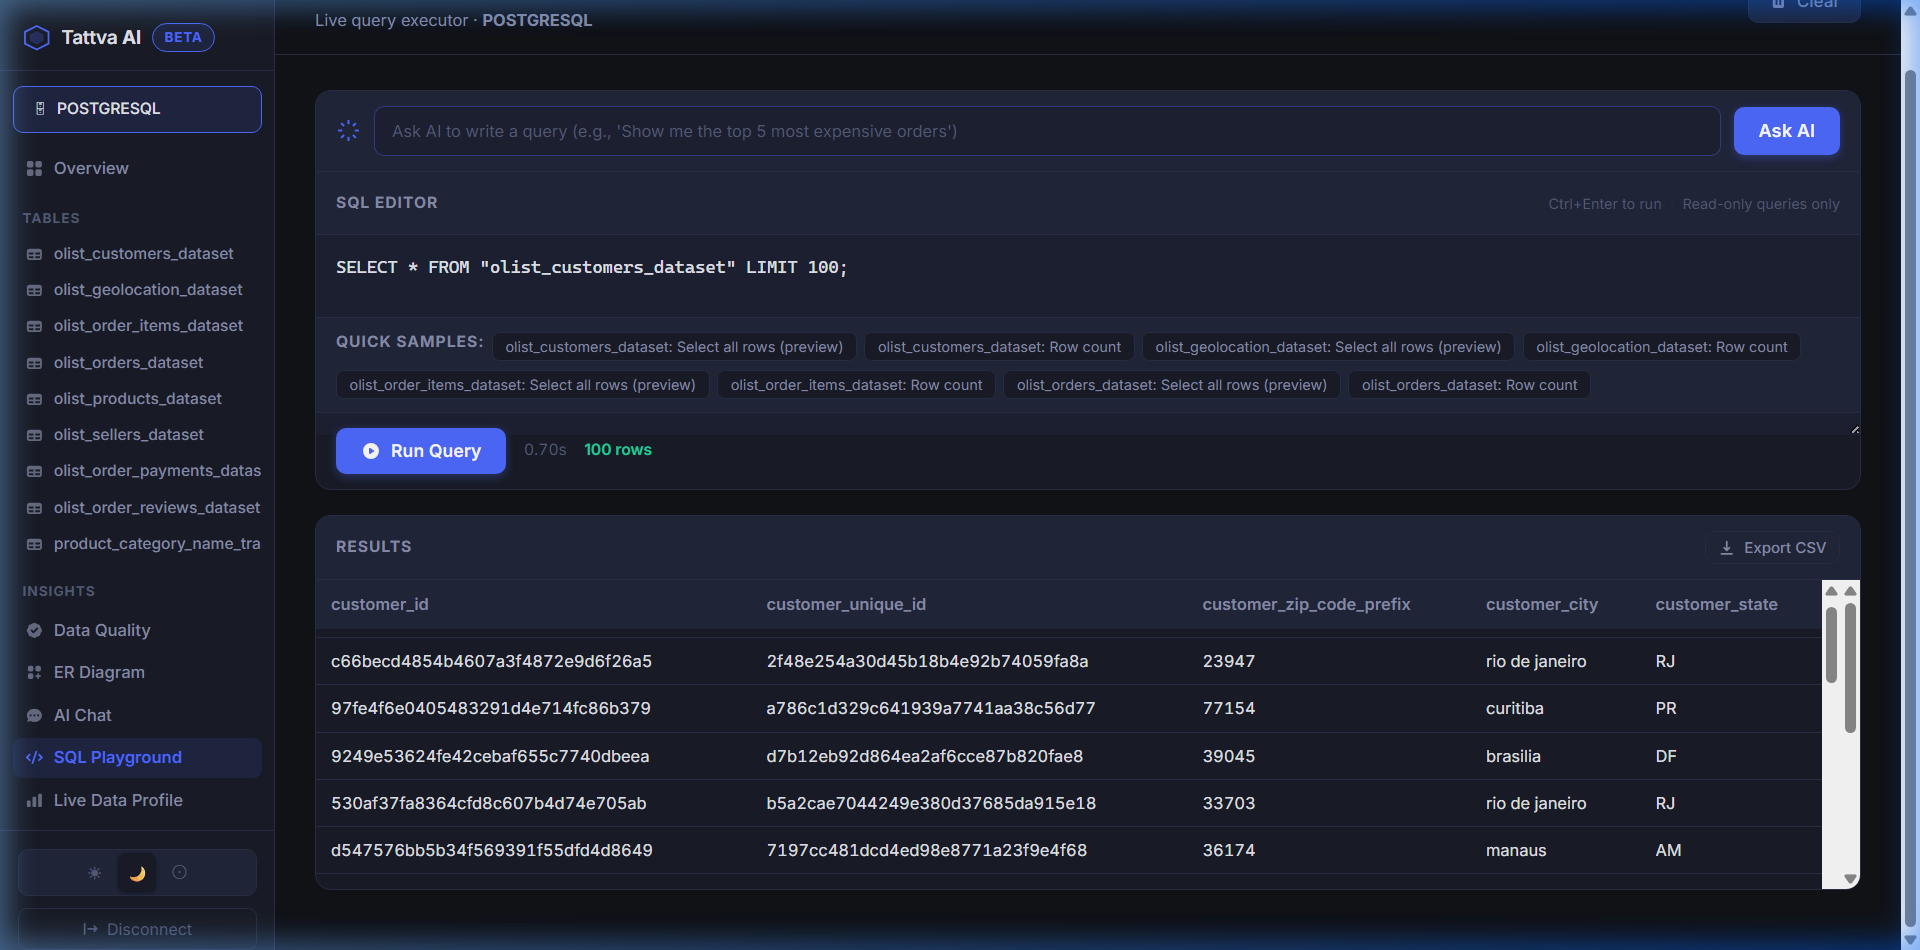
Task: Click the Tattva AI hexagon logo
Action: [x=37, y=38]
